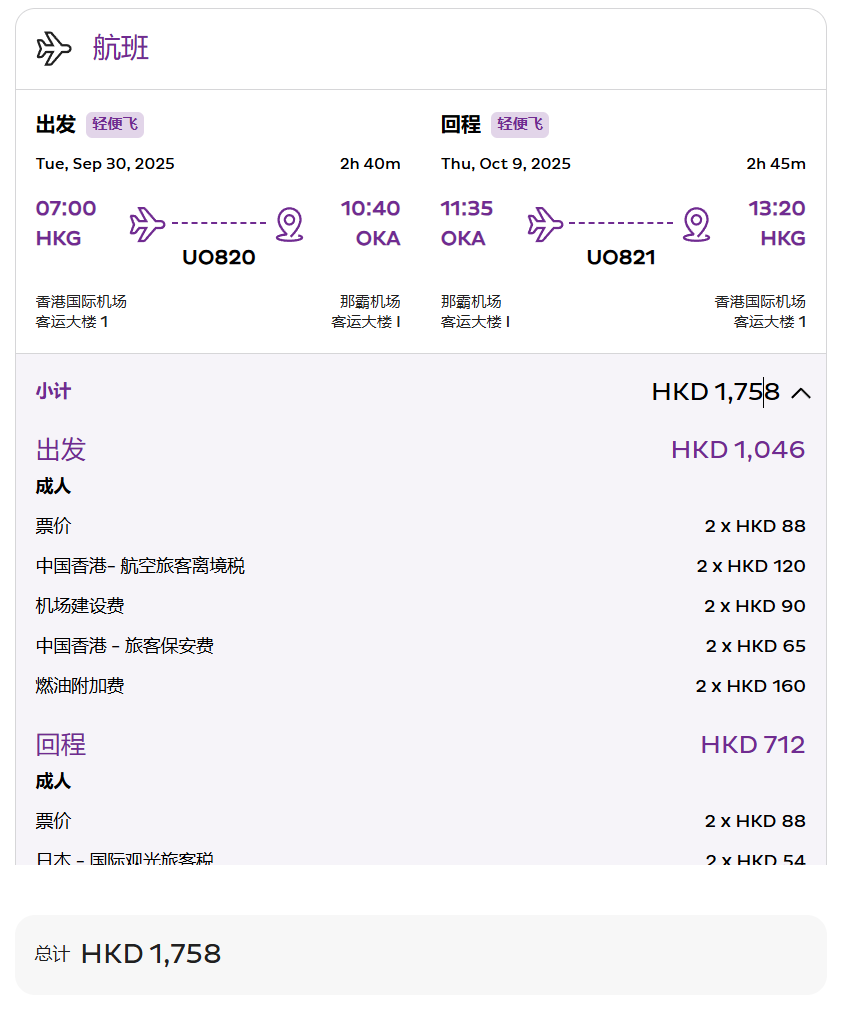Click the 2h 40m duration

tap(370, 163)
